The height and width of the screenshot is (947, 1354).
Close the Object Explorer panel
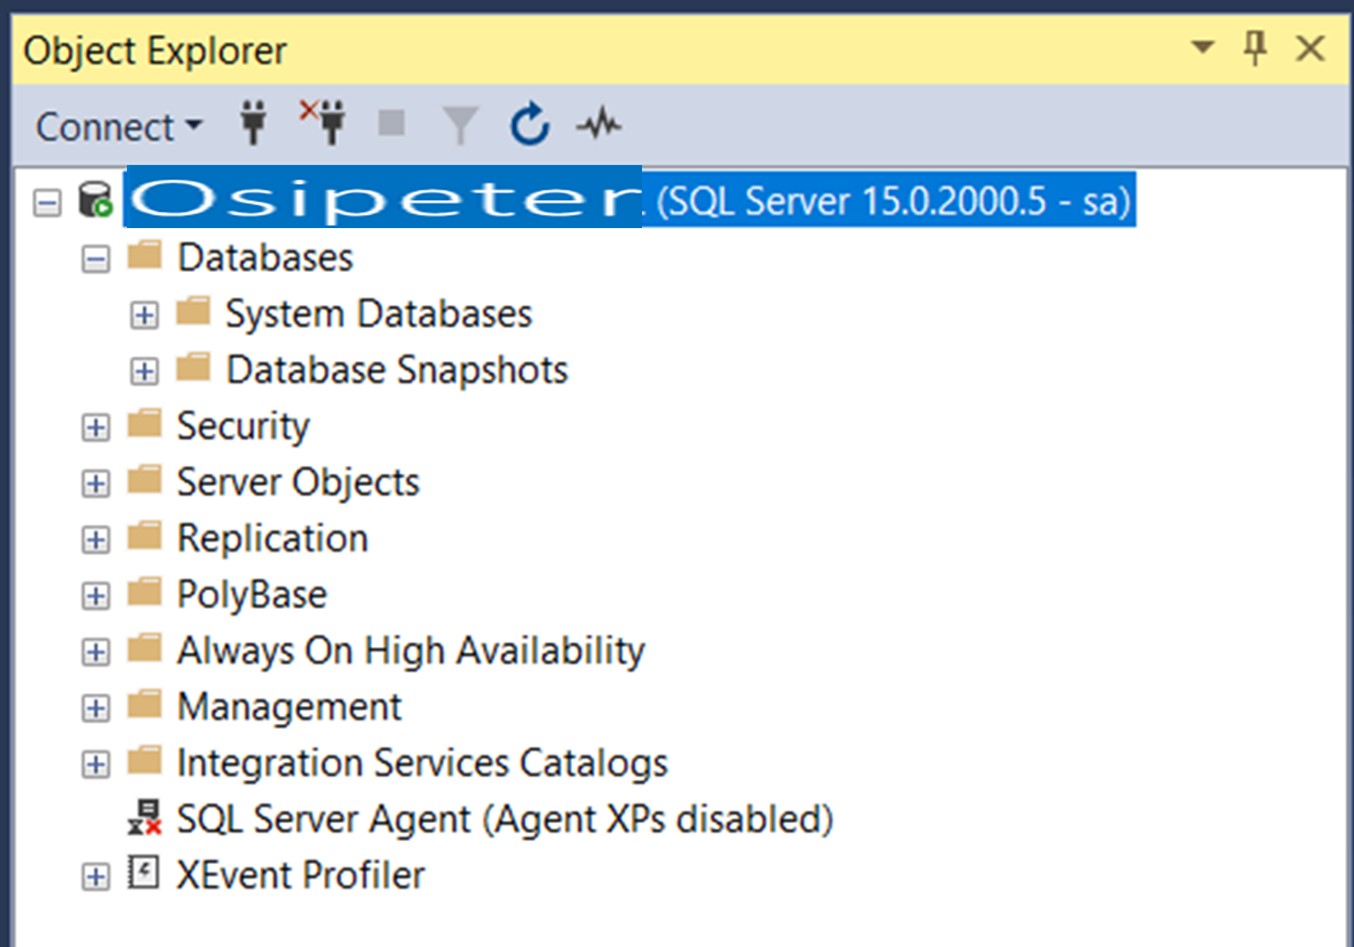[x=1310, y=47]
